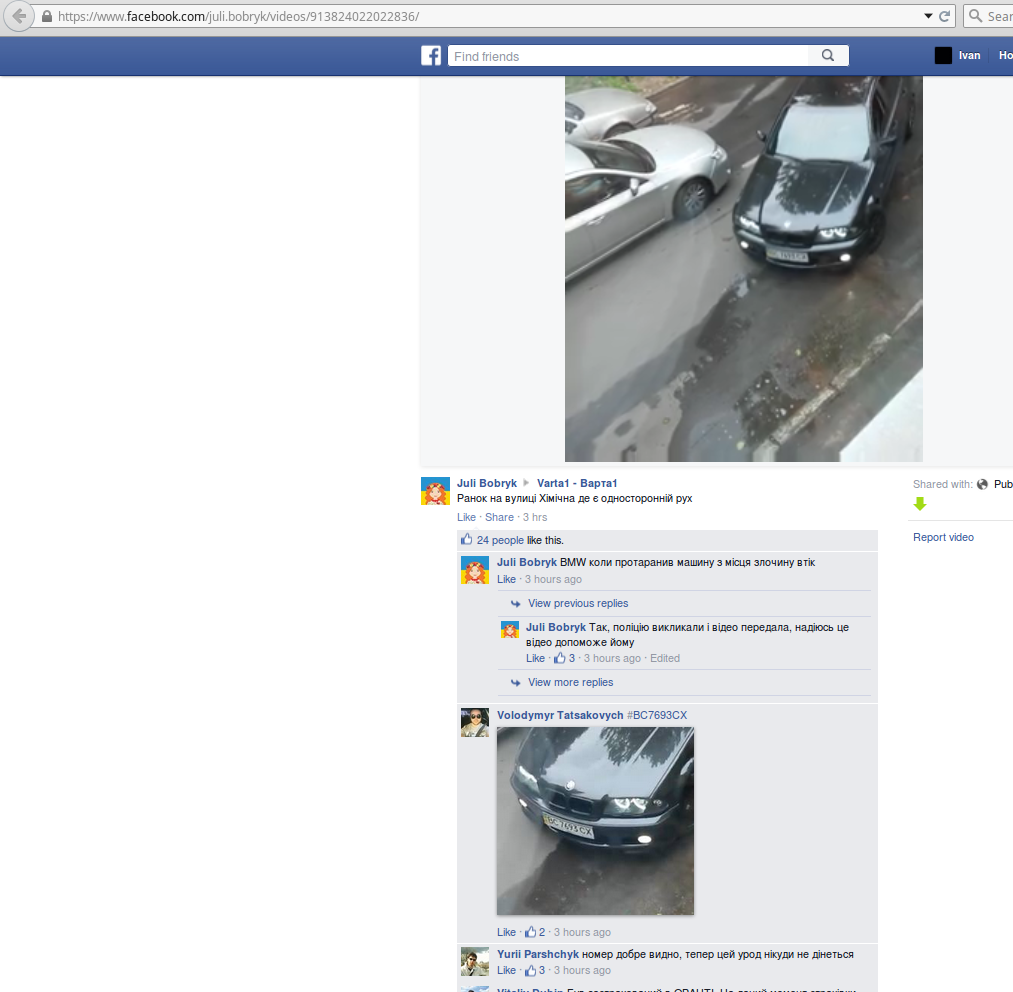Image resolution: width=1013 pixels, height=992 pixels.
Task: Click '3 hours ago' under the BMW comment
Action: (x=553, y=579)
